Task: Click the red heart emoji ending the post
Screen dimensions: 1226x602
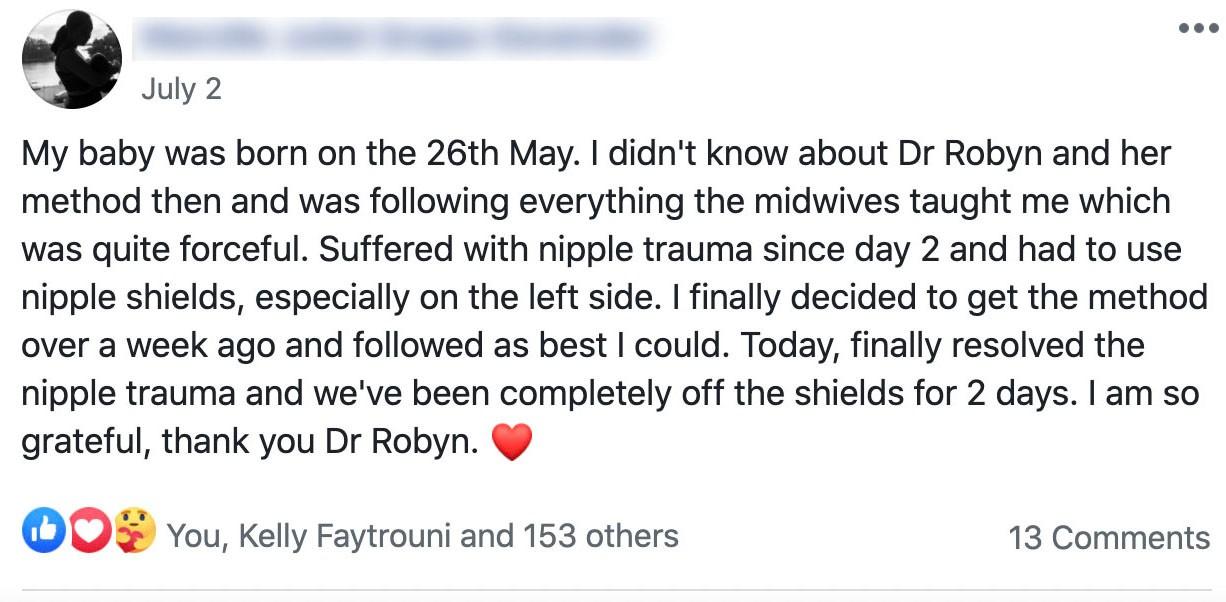Action: (511, 442)
